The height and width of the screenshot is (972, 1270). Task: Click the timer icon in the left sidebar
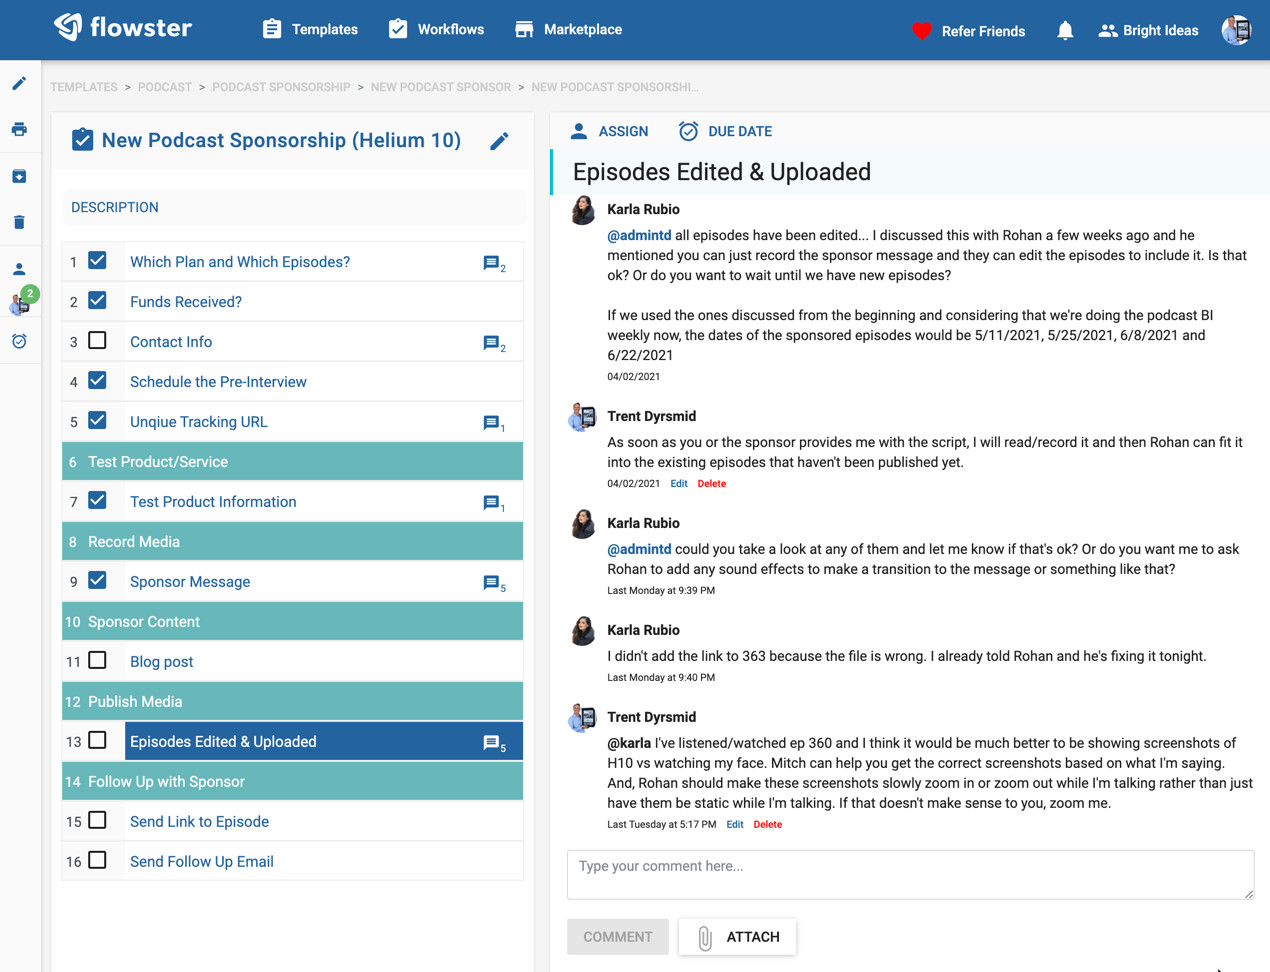[x=19, y=341]
